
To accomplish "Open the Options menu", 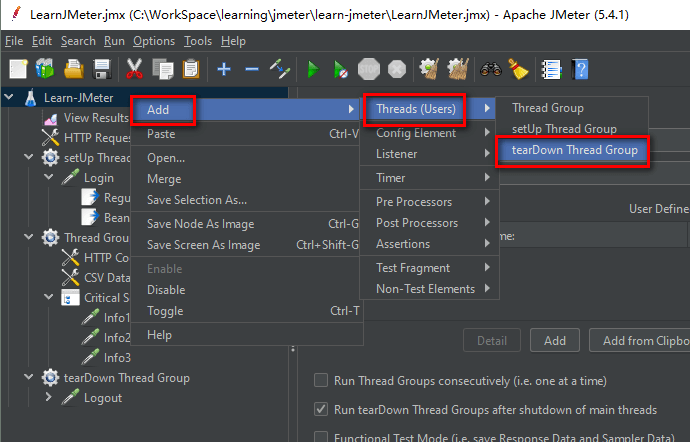I will [154, 41].
